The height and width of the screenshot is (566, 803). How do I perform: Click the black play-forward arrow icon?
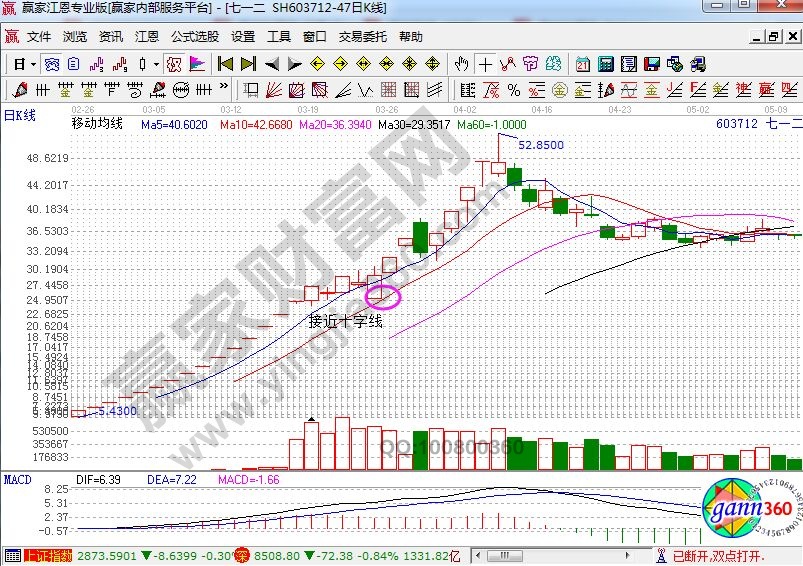click(295, 64)
